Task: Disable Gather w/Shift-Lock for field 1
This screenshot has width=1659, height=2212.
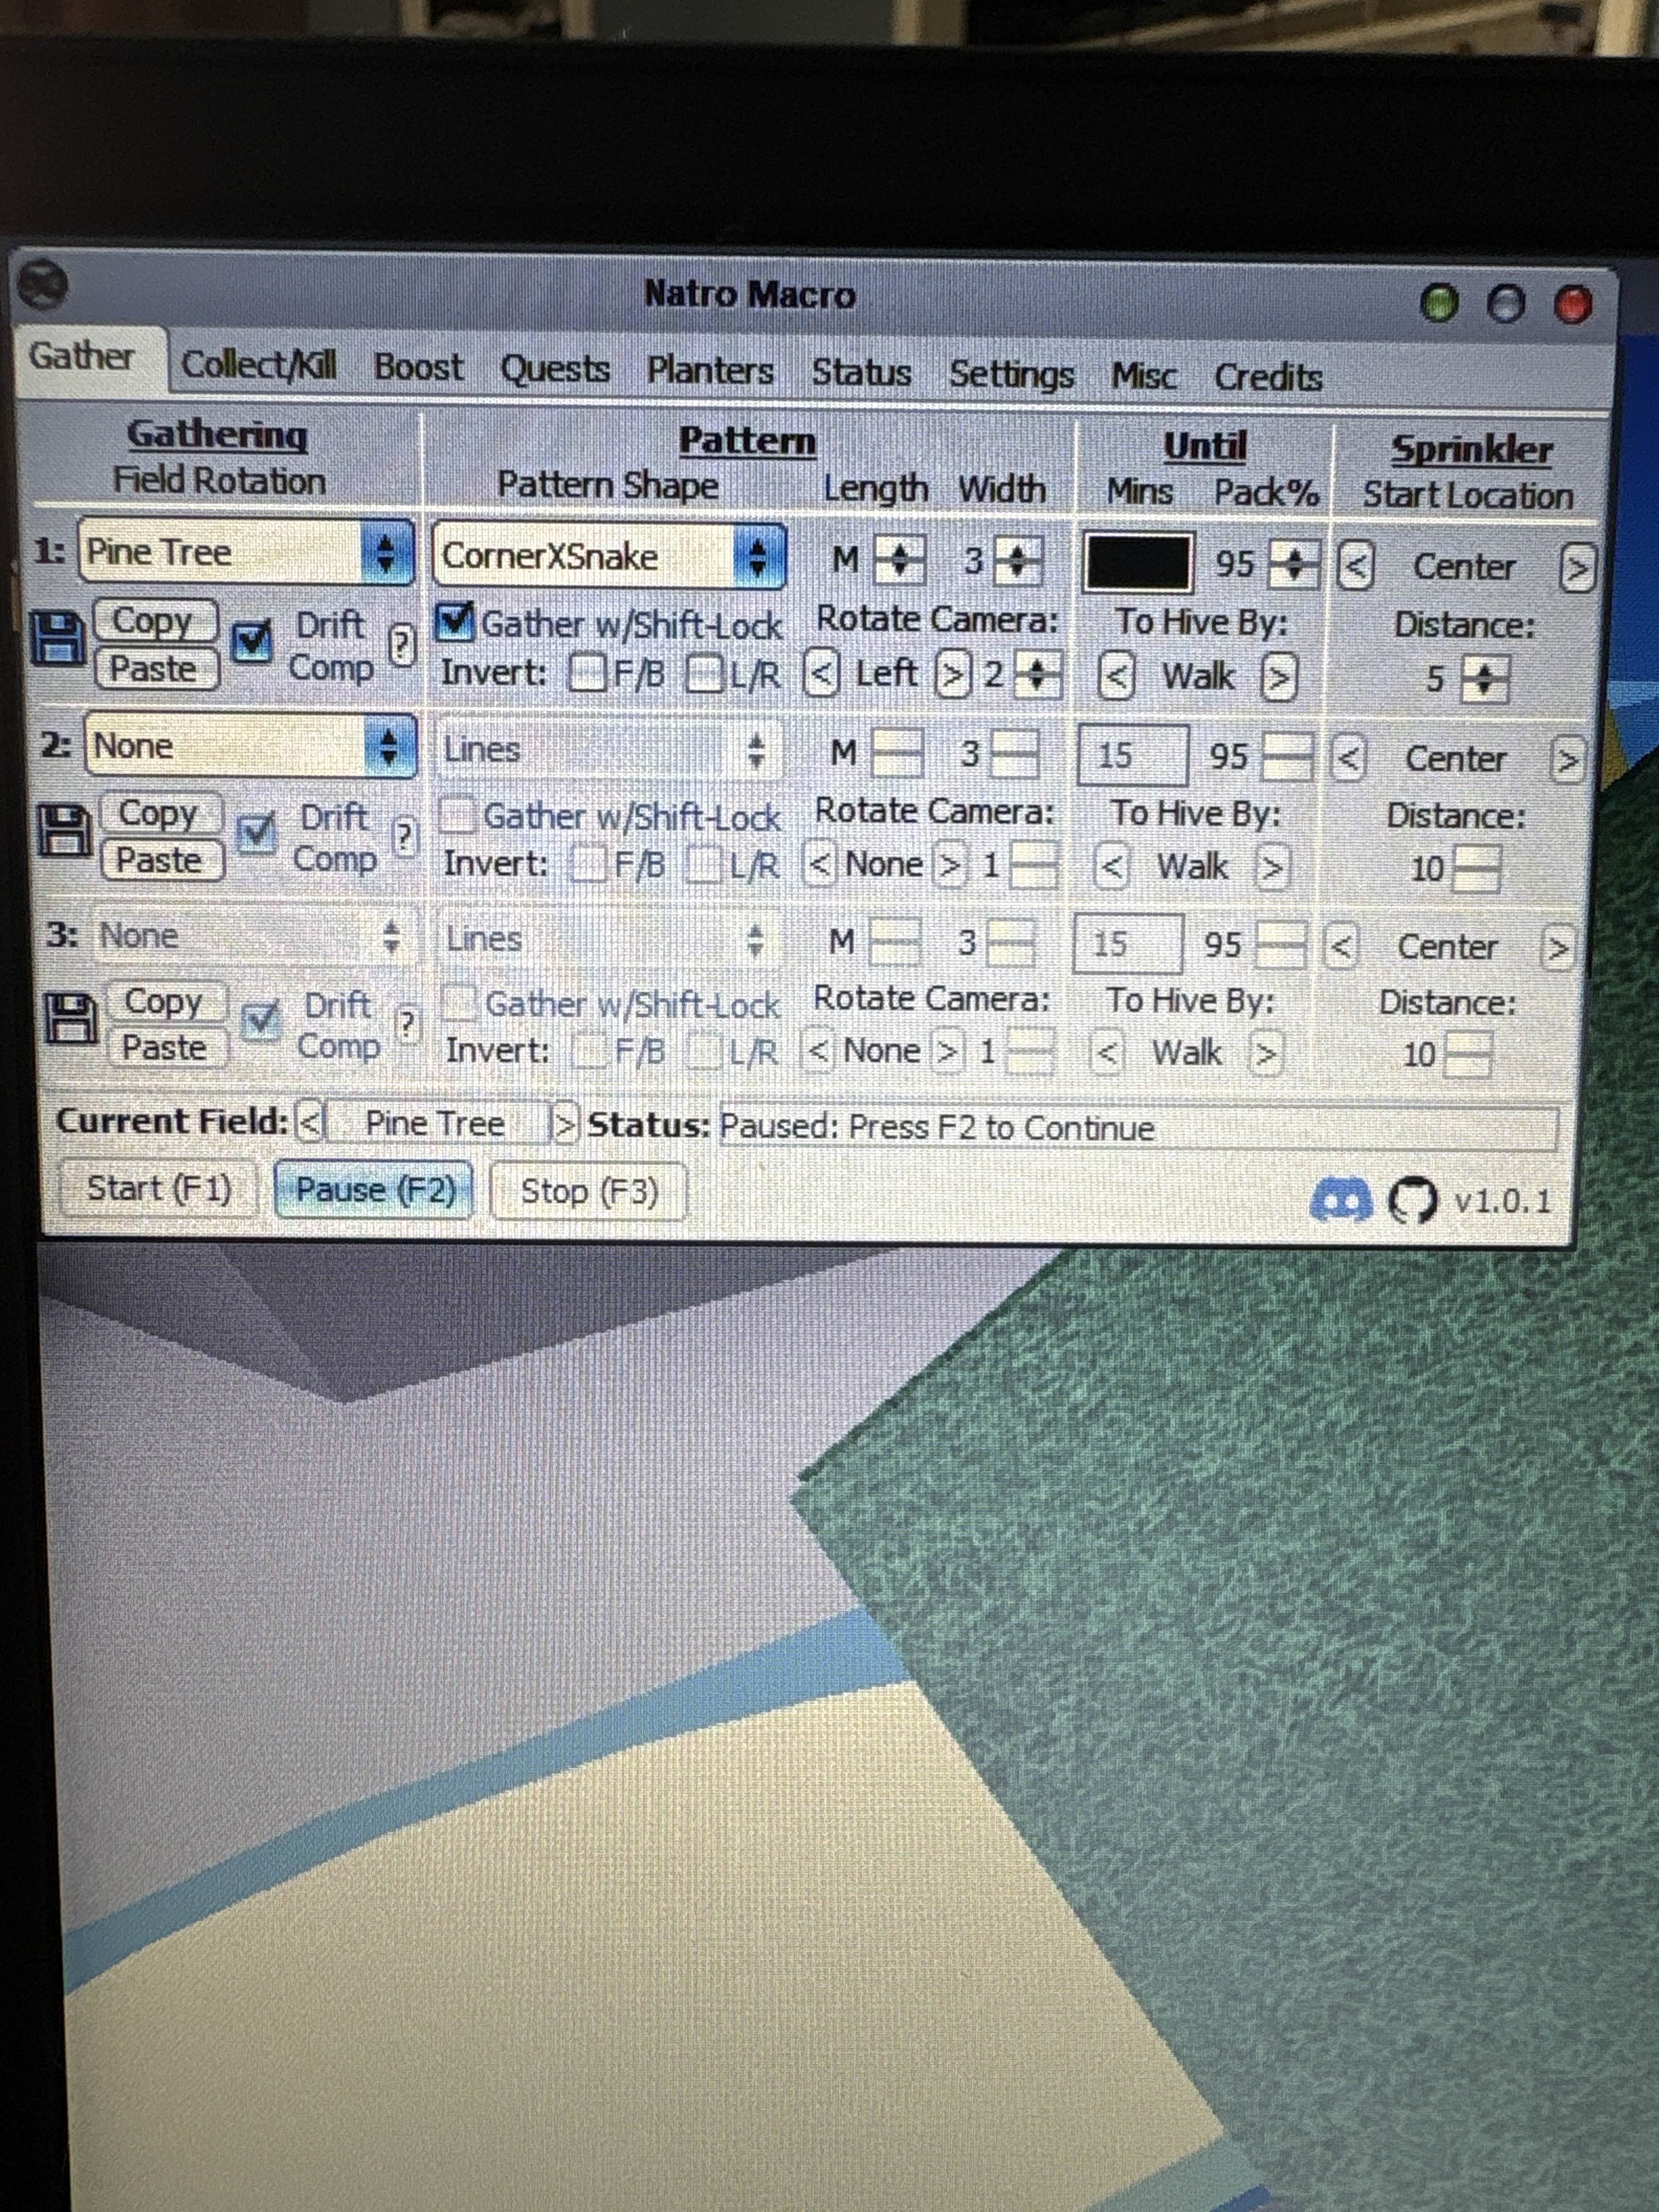Action: tap(456, 622)
